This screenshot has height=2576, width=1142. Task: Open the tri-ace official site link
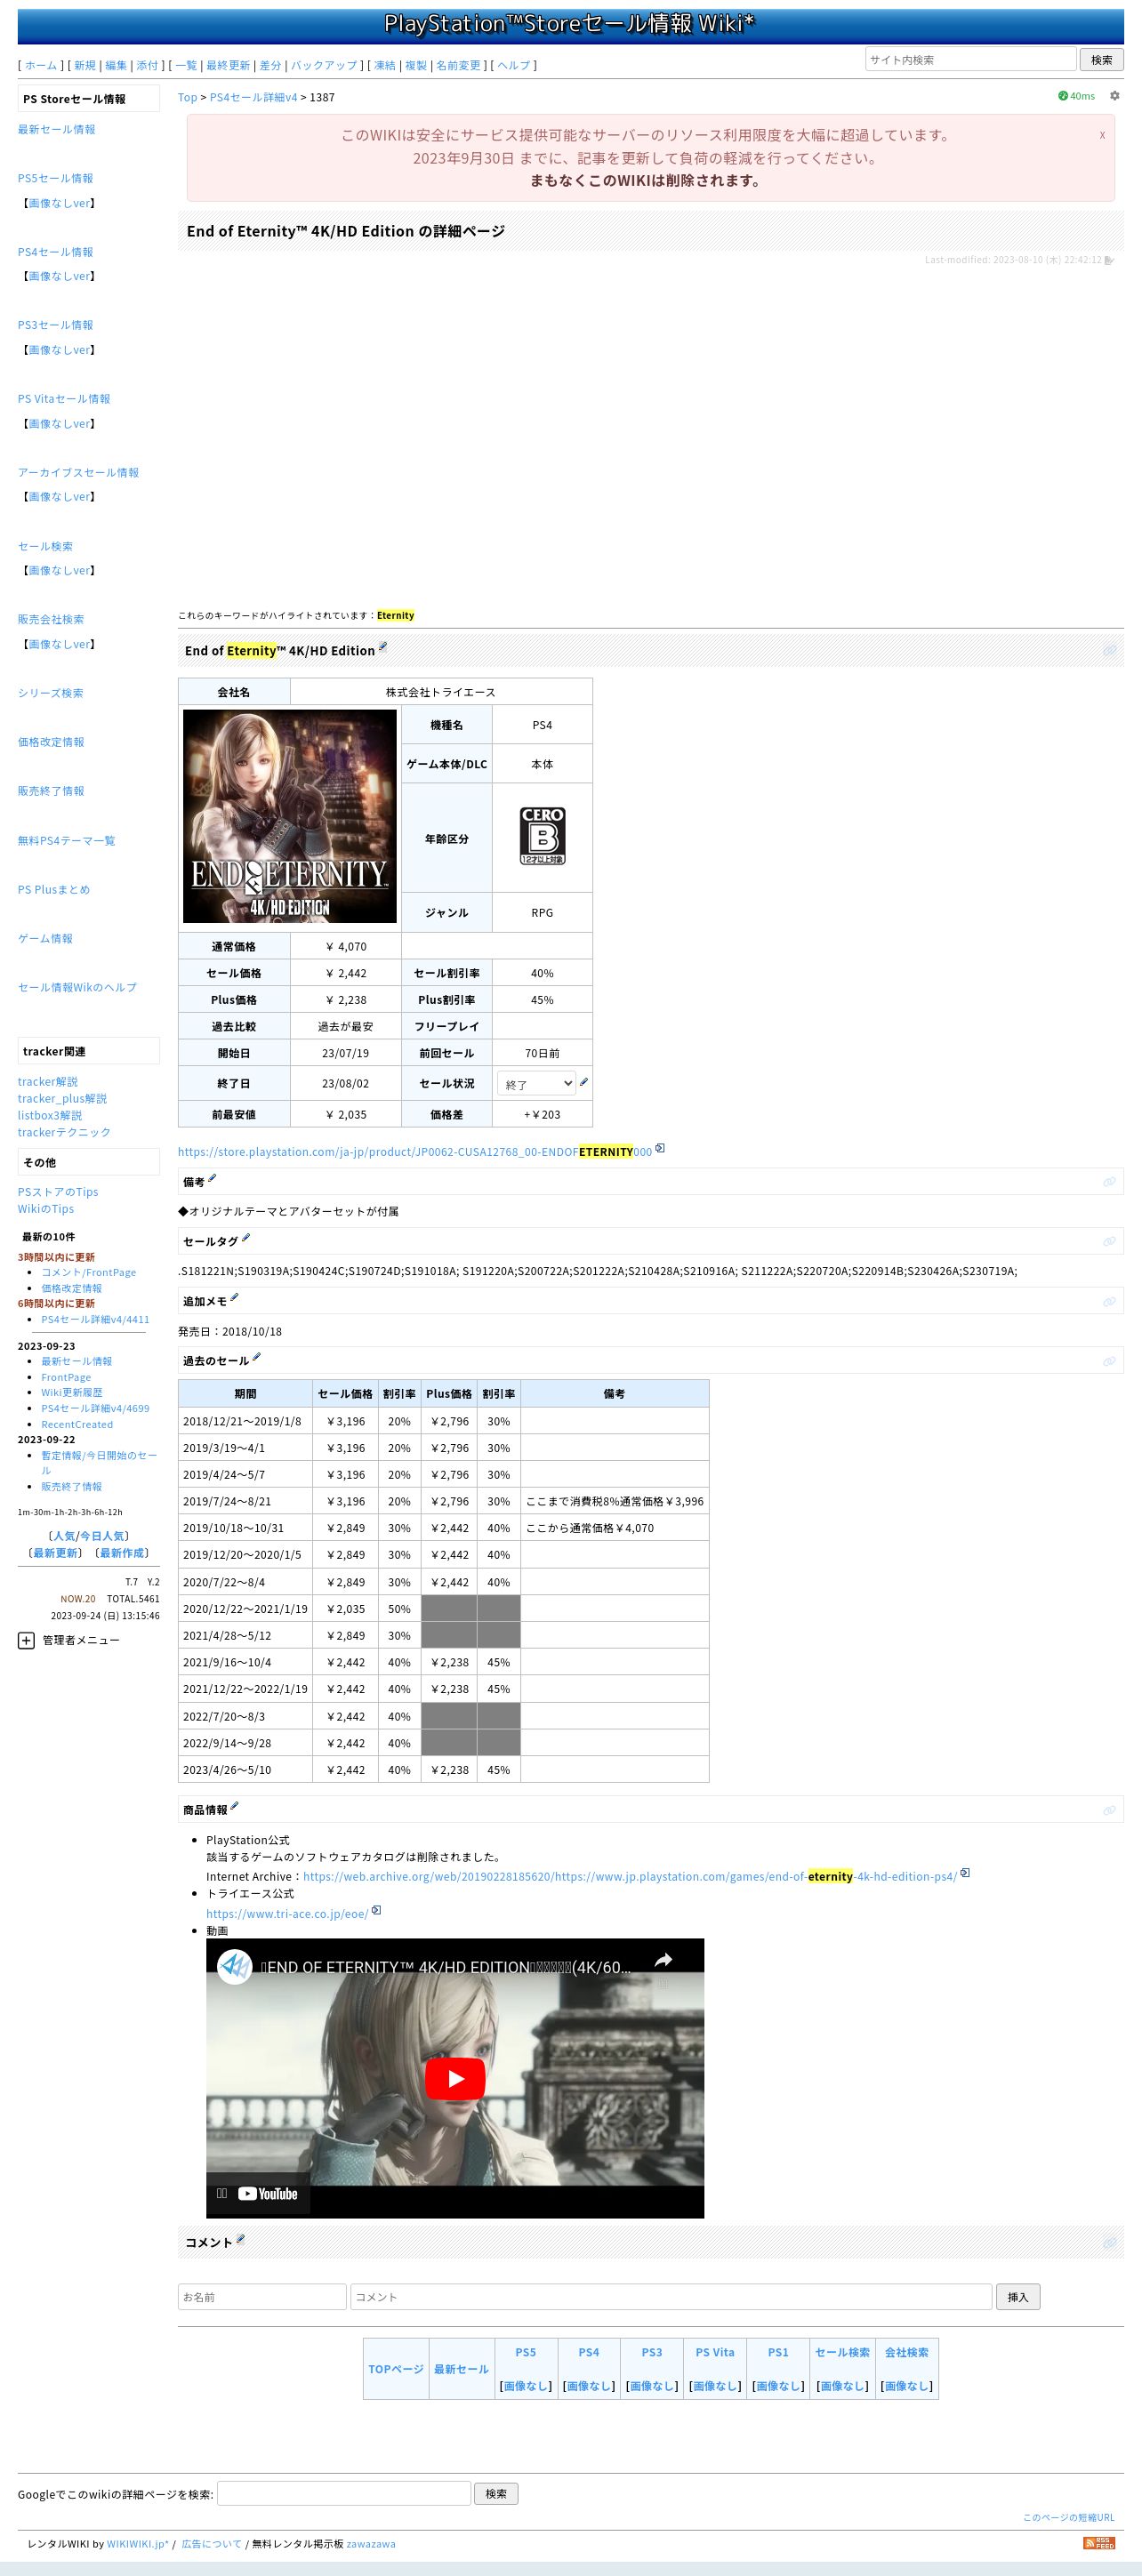tap(287, 1914)
